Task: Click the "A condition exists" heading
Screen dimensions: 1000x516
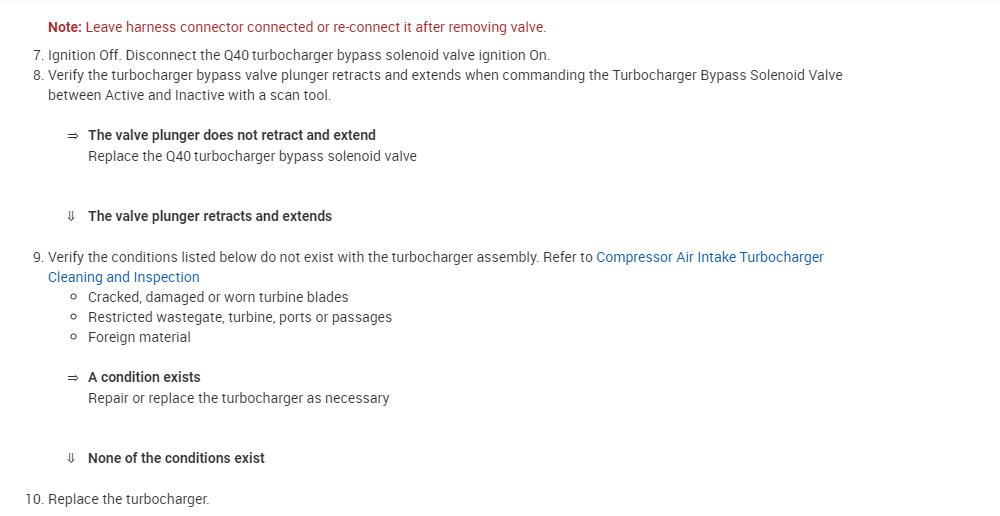Action: 144,377
